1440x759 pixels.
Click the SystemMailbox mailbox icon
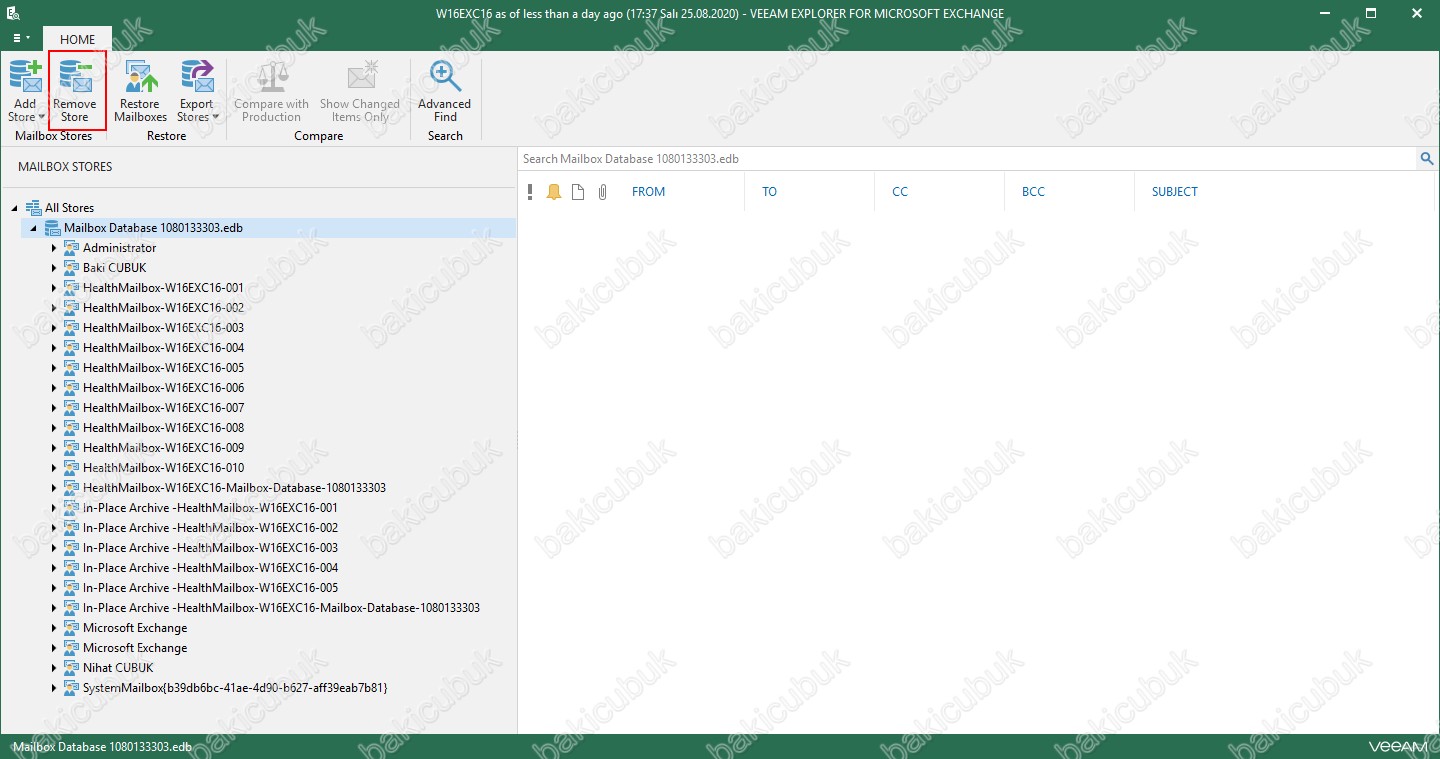coord(71,688)
